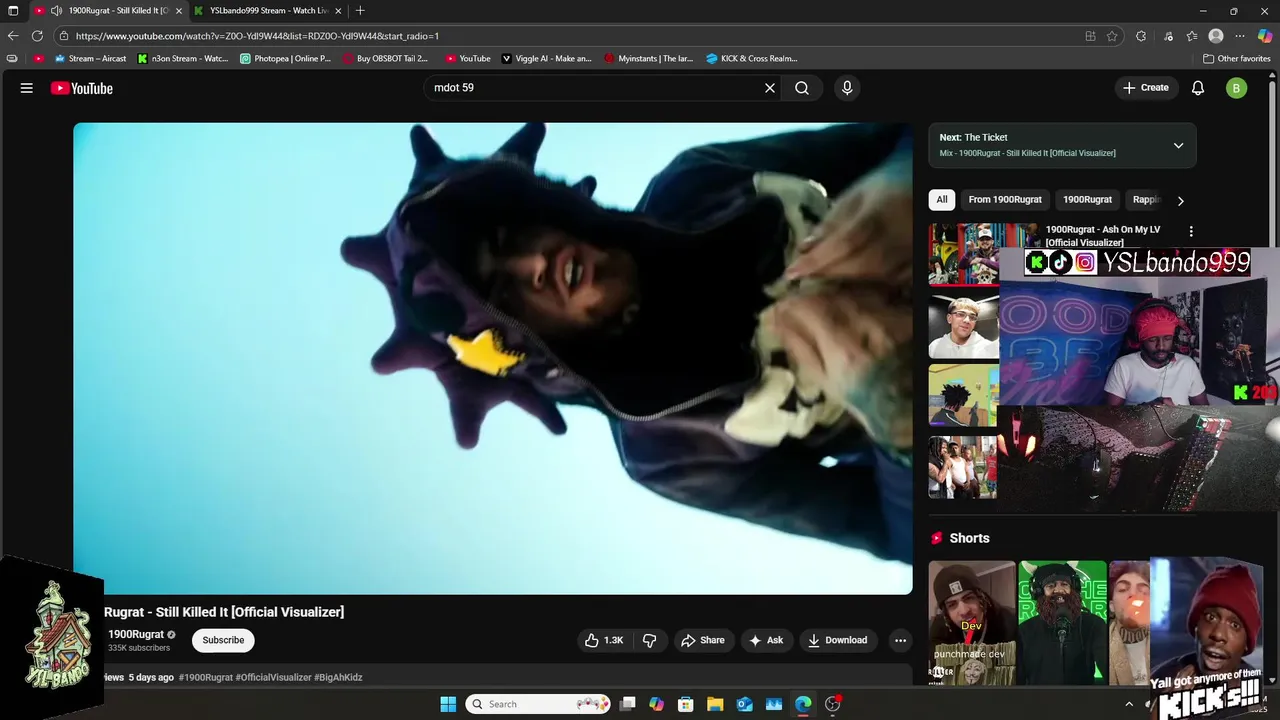Switch to the YSLbando999 Stream tab
The image size is (1280, 720).
[x=266, y=11]
